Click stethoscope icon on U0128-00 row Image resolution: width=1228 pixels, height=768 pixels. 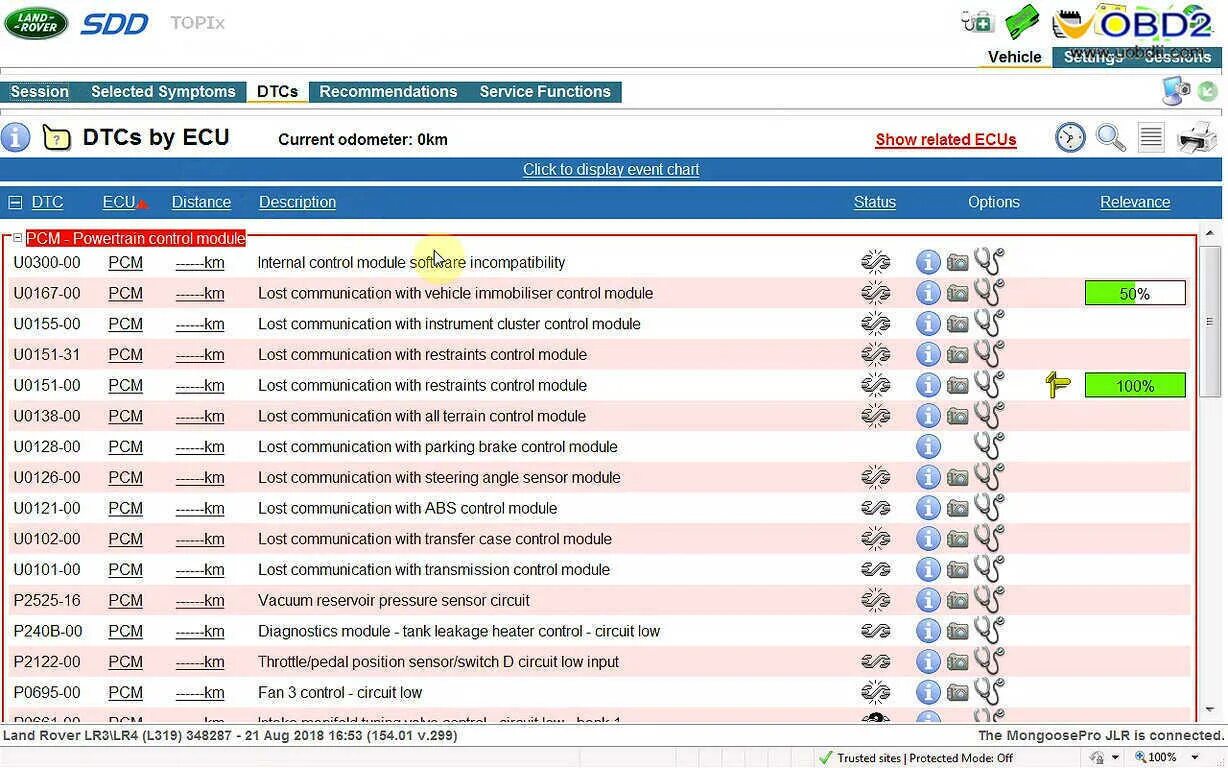989,446
